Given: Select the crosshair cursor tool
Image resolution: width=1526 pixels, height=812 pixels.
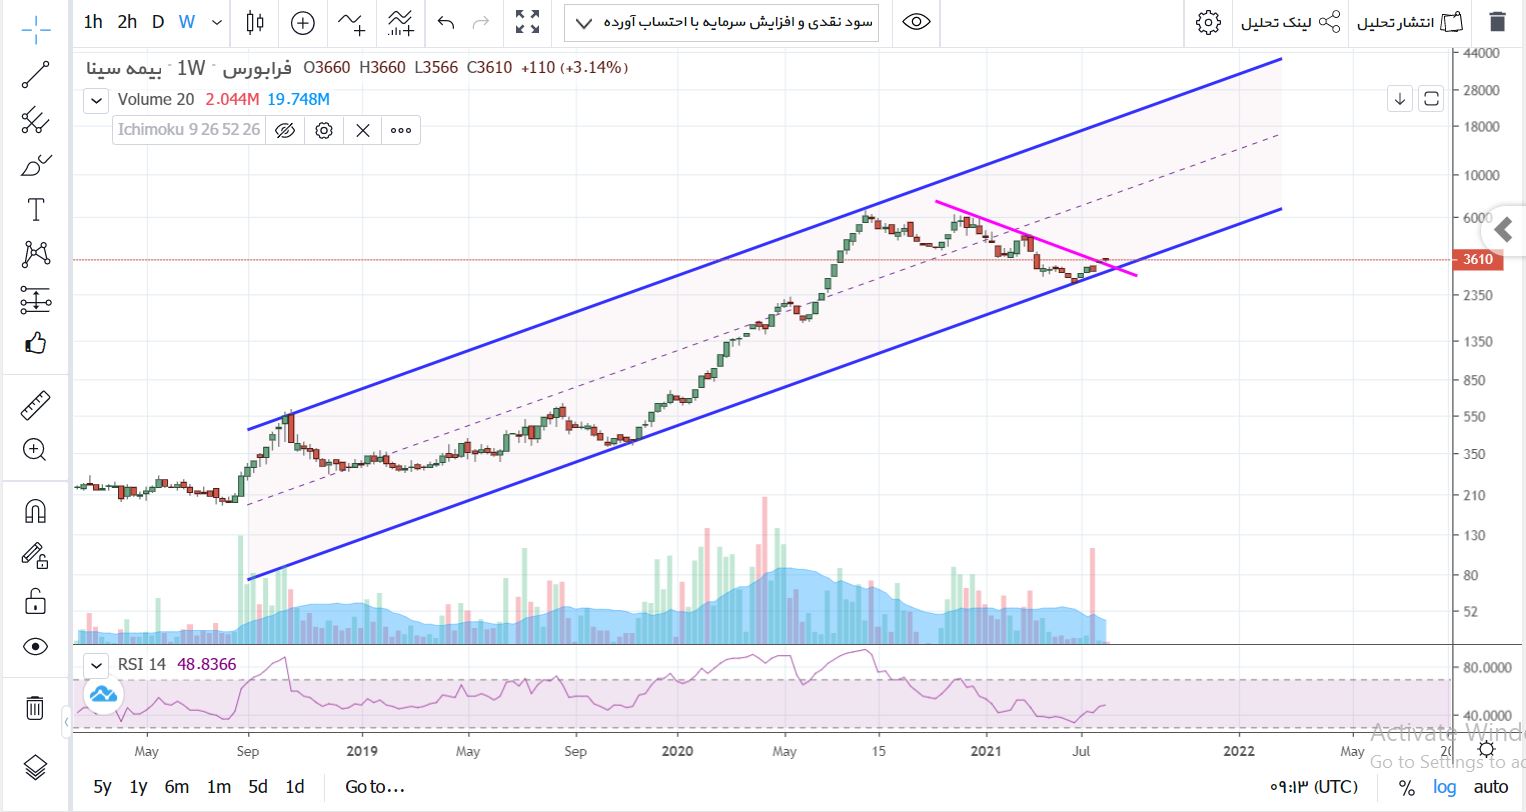Looking at the screenshot, I should click(36, 30).
